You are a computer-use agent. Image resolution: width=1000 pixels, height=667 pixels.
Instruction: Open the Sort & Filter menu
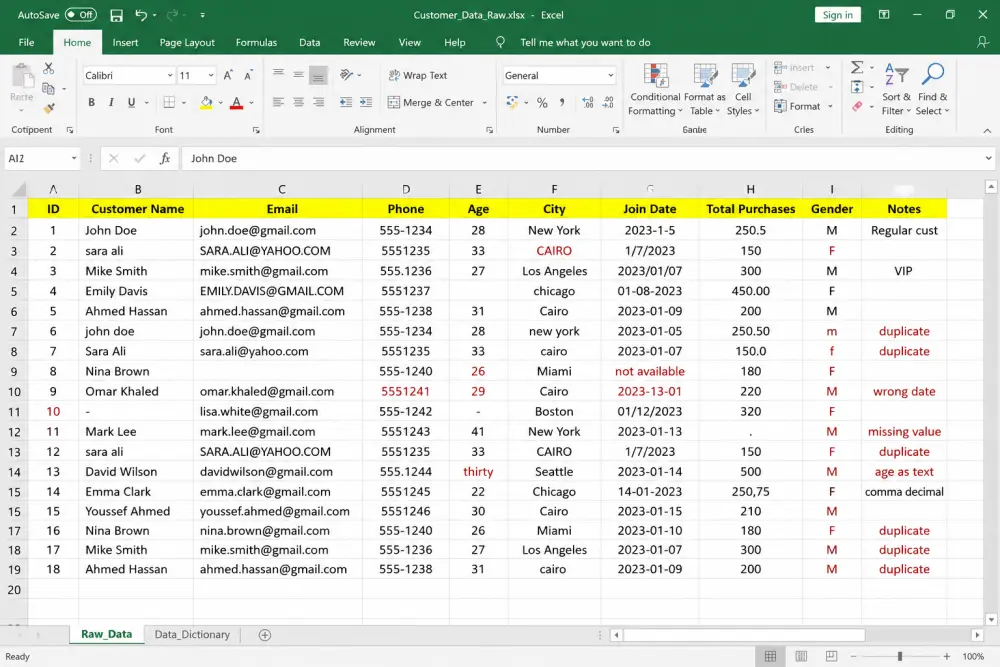click(x=896, y=90)
